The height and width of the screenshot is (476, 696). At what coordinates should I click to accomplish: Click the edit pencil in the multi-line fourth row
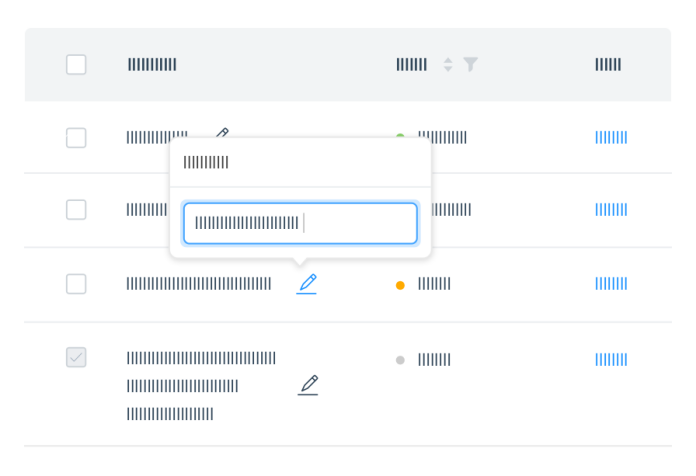(x=308, y=384)
